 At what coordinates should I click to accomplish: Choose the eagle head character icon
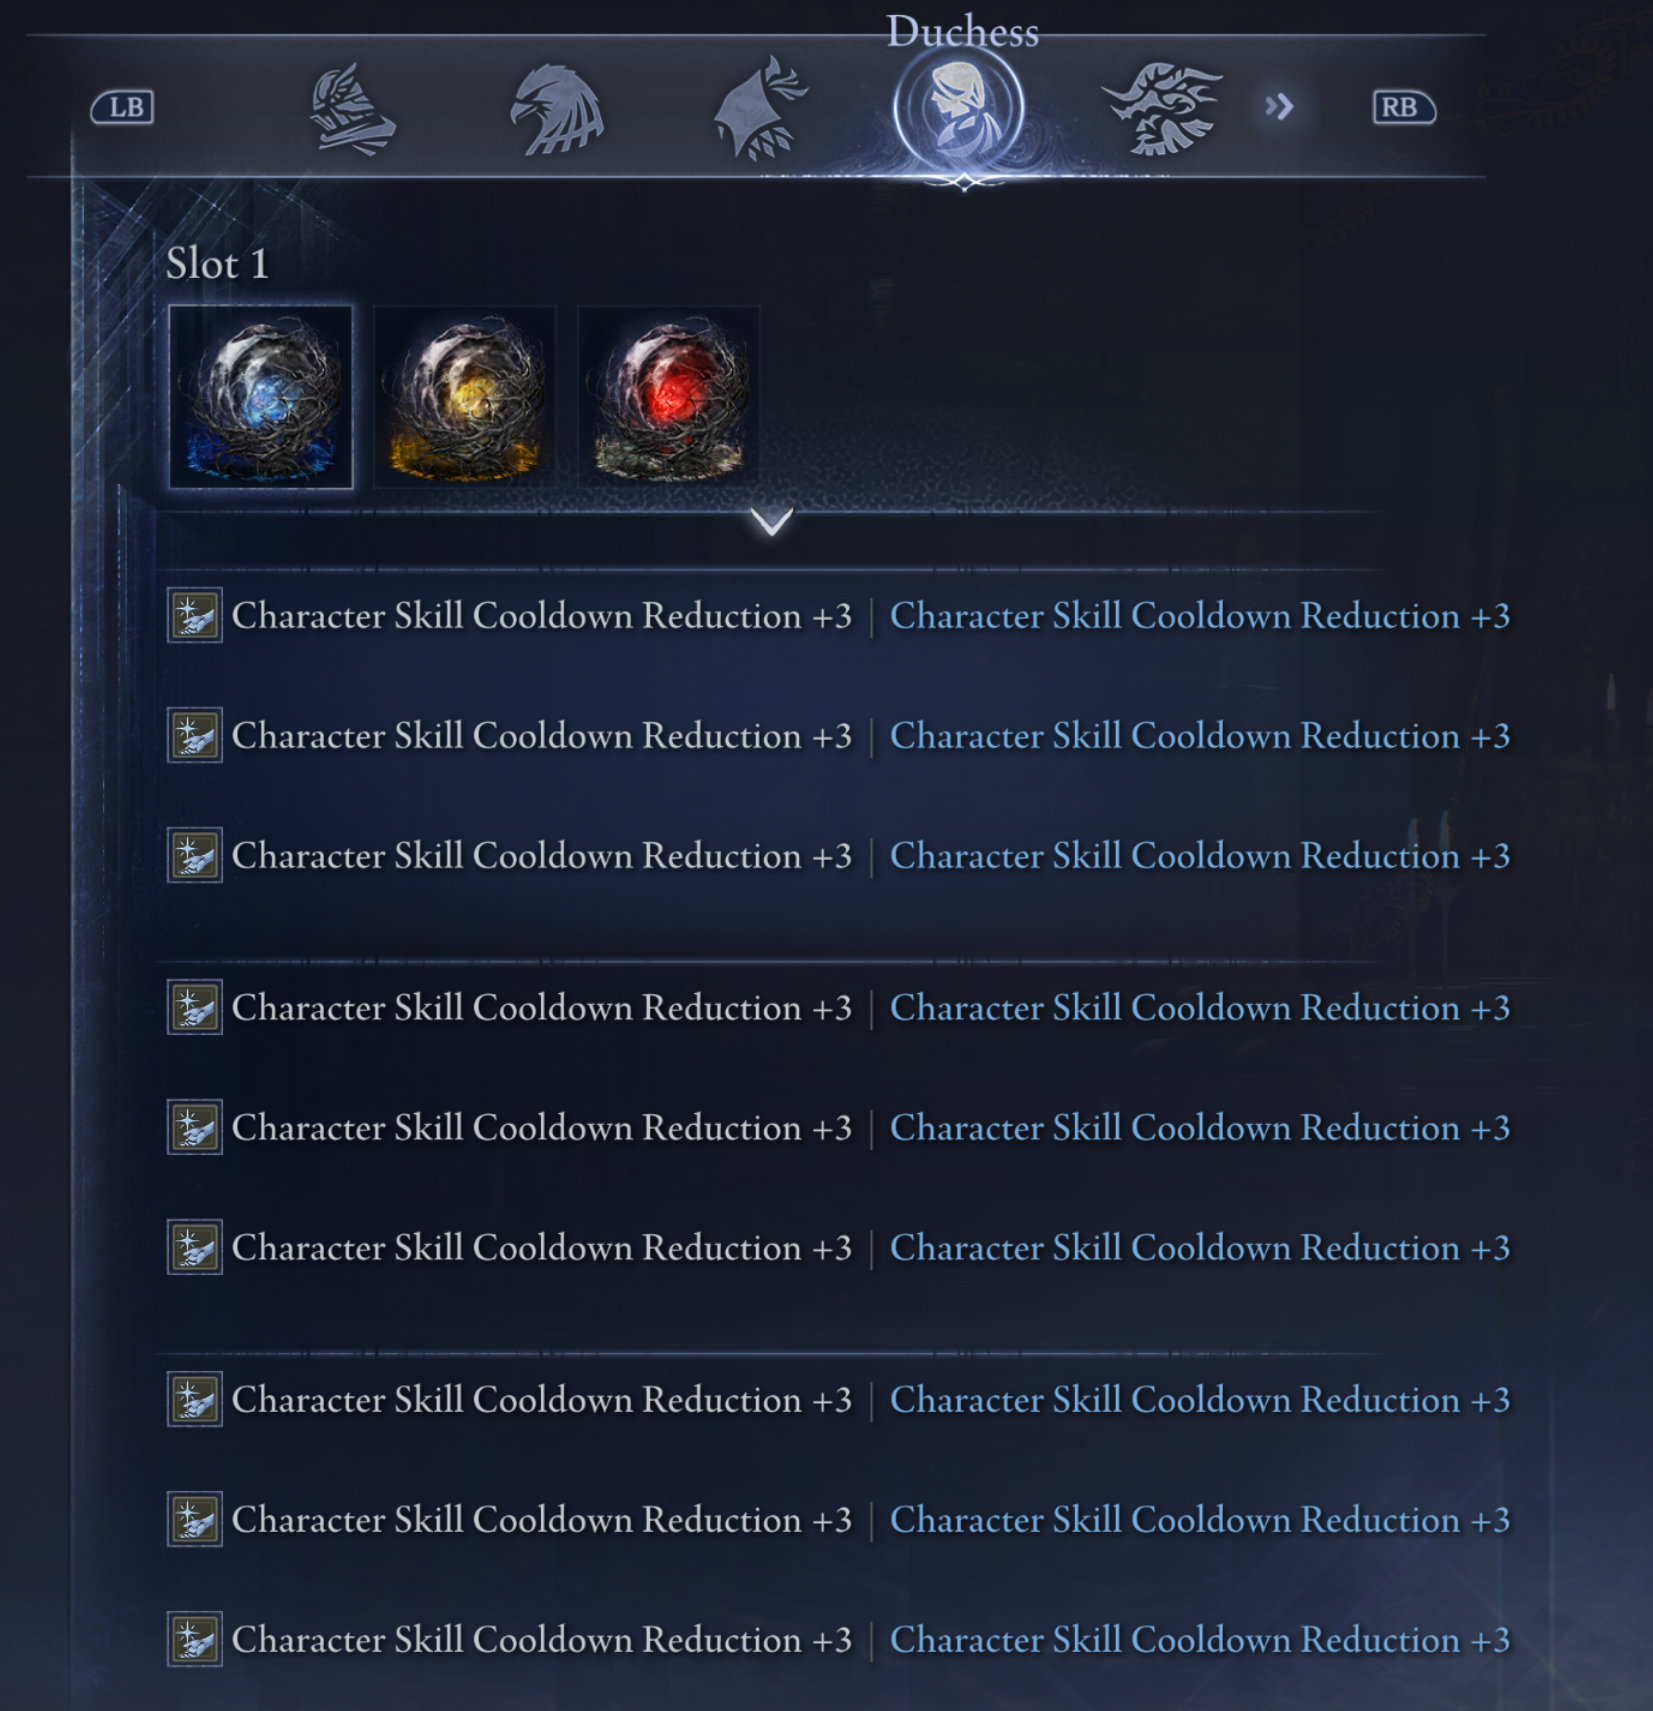point(557,110)
